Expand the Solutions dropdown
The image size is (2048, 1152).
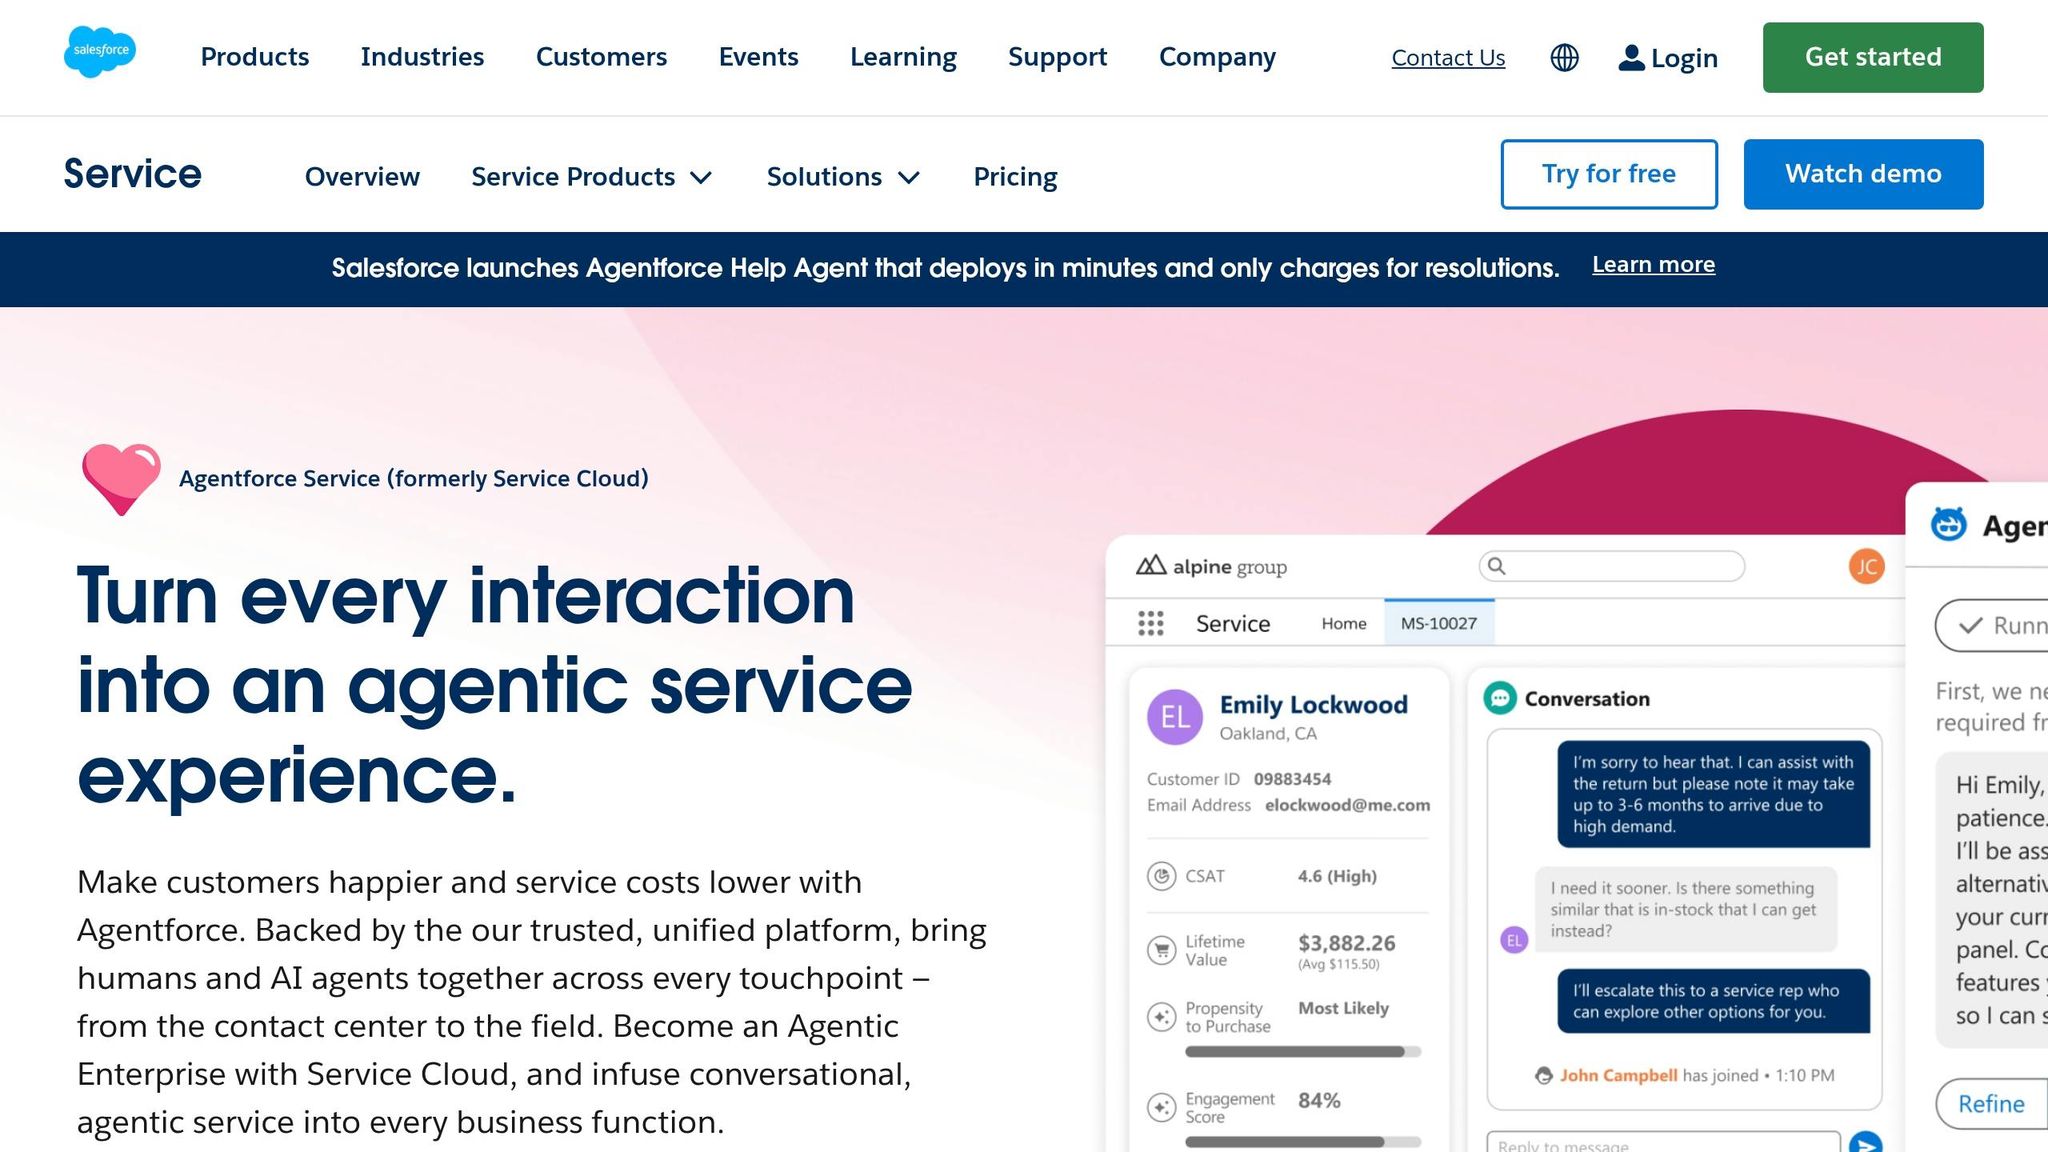(x=842, y=177)
